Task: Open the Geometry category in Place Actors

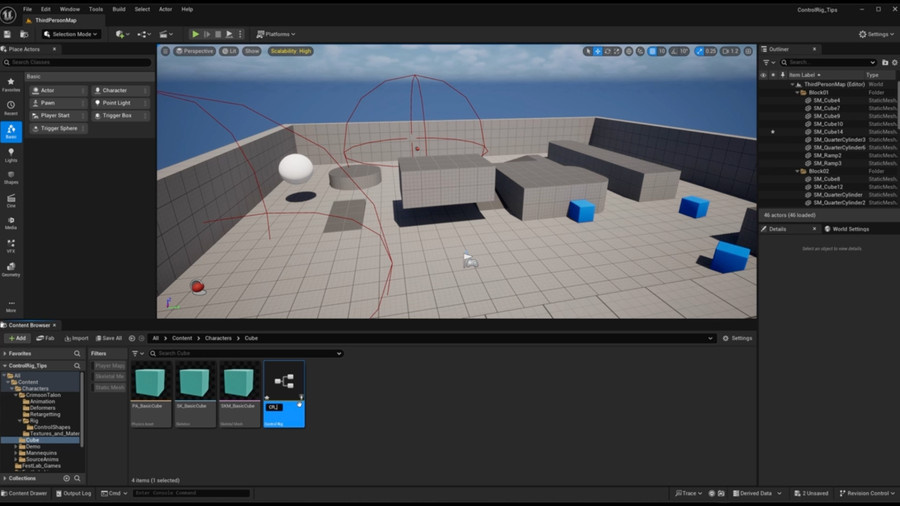Action: (x=11, y=269)
